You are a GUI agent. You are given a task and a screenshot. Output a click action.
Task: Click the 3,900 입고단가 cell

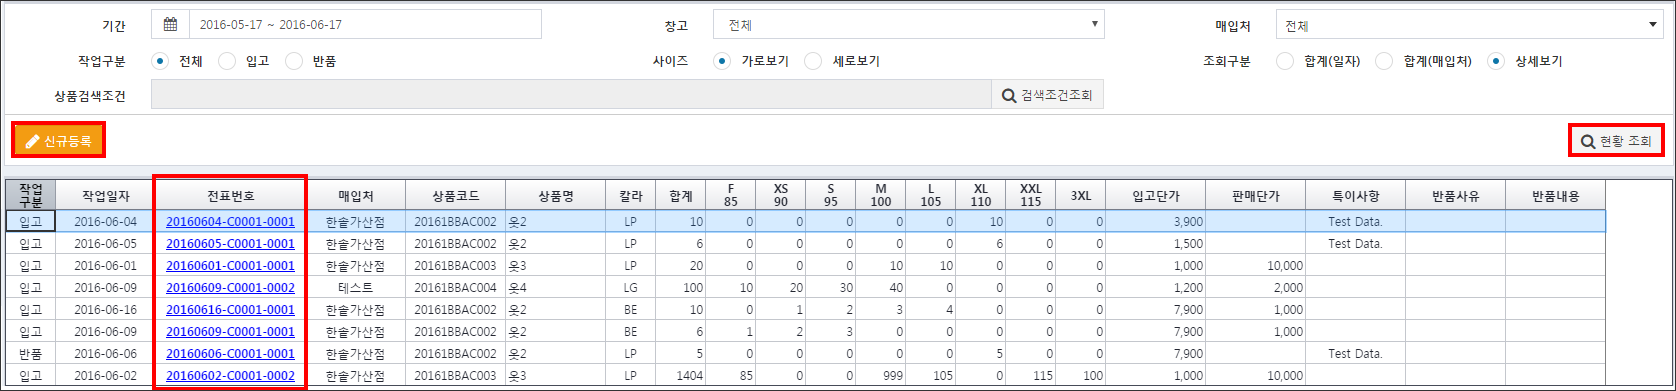tap(1155, 221)
